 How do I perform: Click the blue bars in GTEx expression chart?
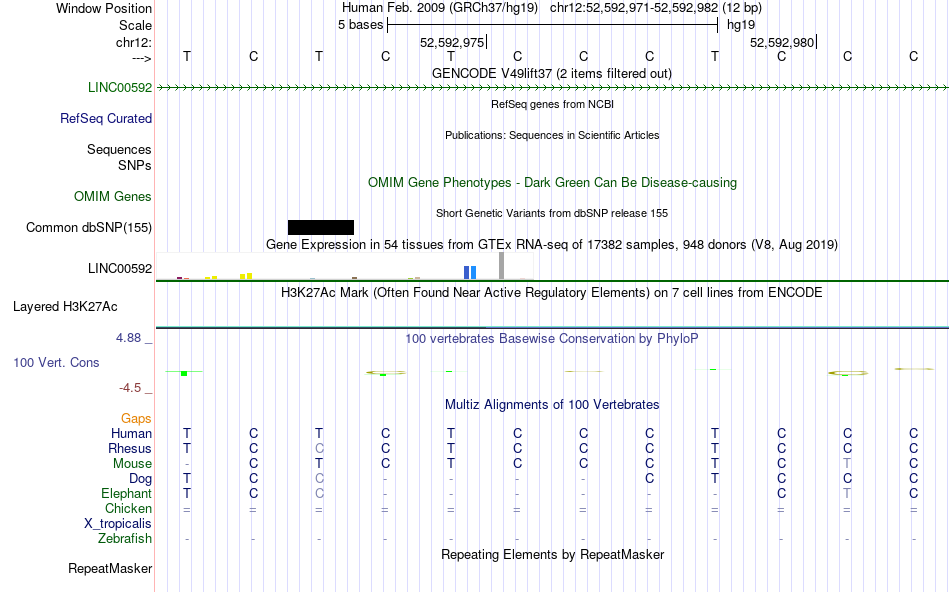click(470, 273)
